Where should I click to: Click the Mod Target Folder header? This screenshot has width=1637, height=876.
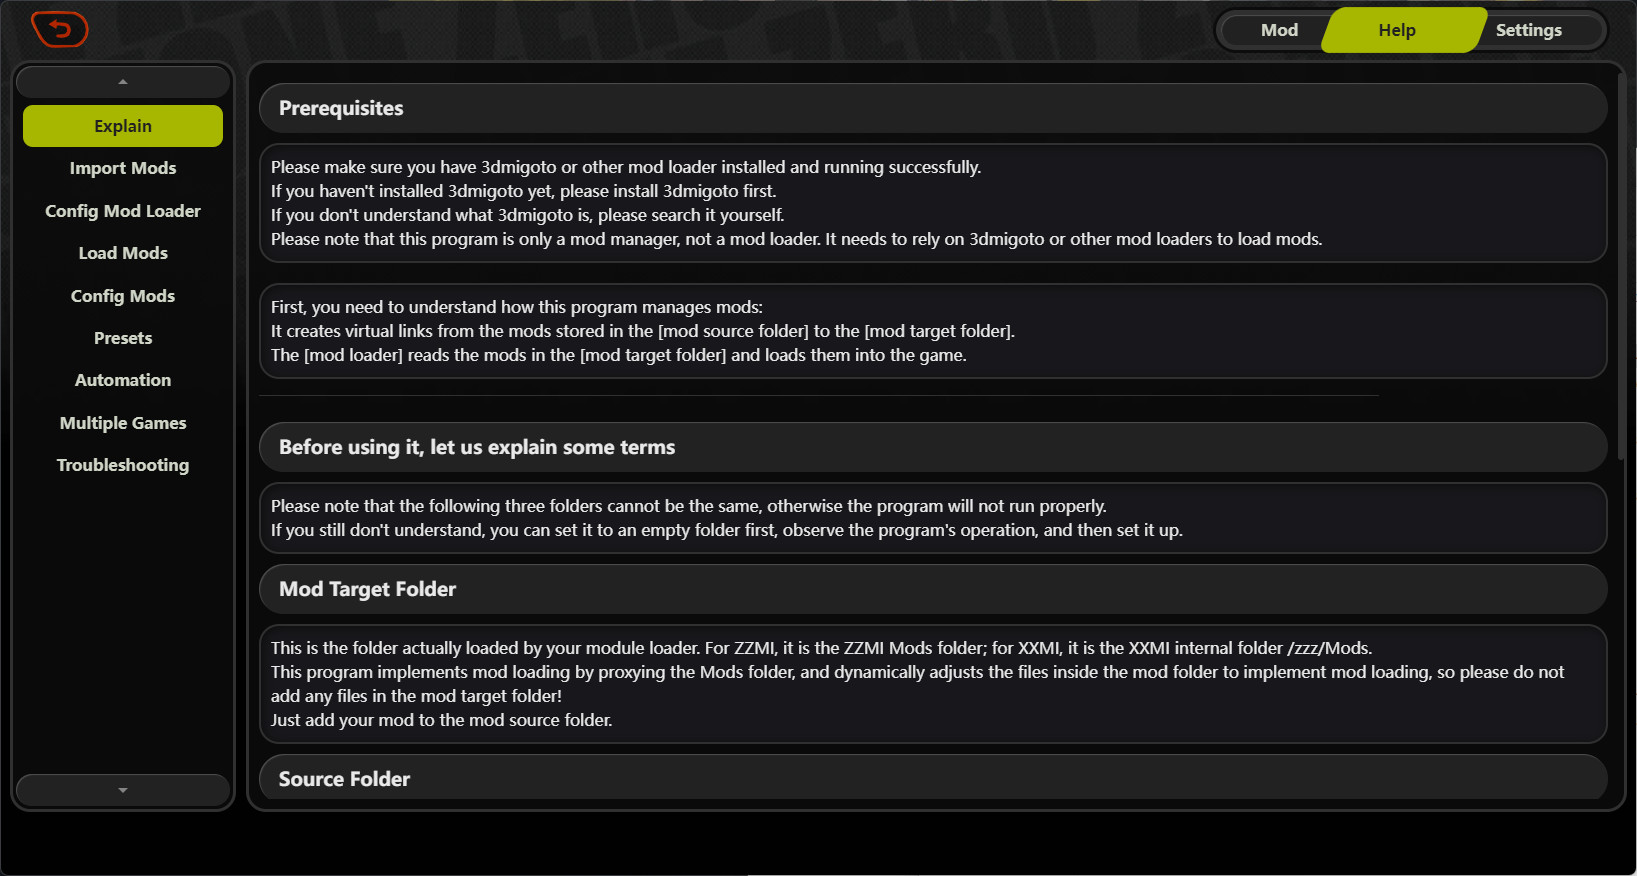pos(367,589)
